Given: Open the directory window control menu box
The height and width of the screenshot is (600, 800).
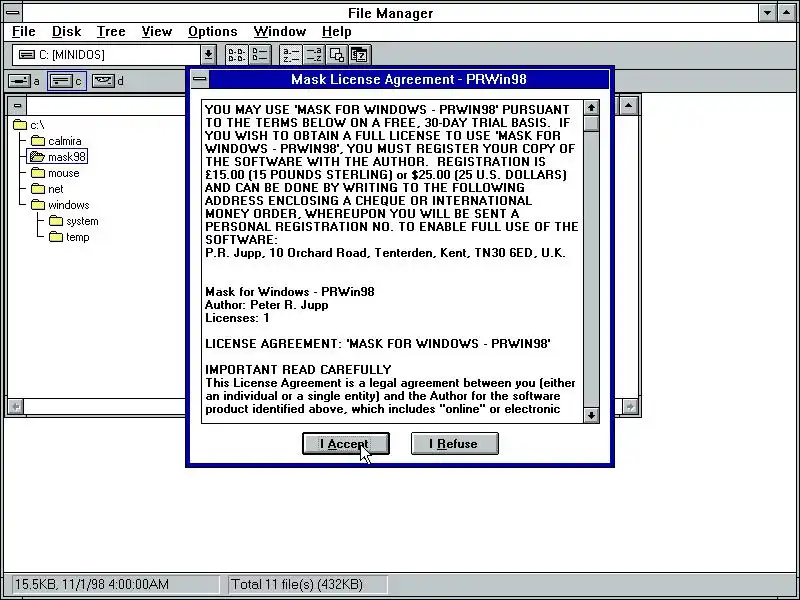Looking at the screenshot, I should [17, 106].
